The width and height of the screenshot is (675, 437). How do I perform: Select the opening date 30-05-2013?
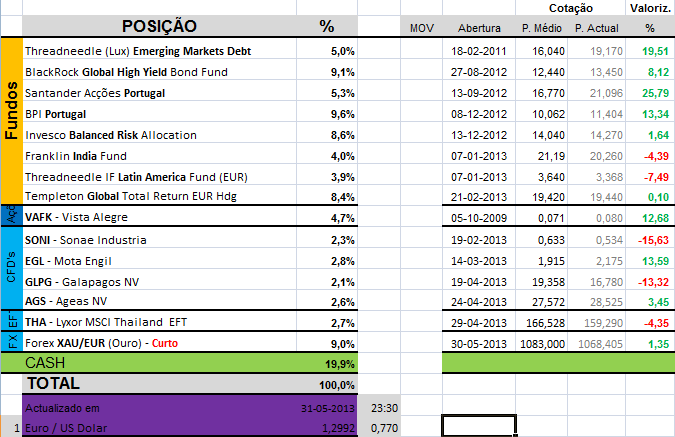point(479,344)
